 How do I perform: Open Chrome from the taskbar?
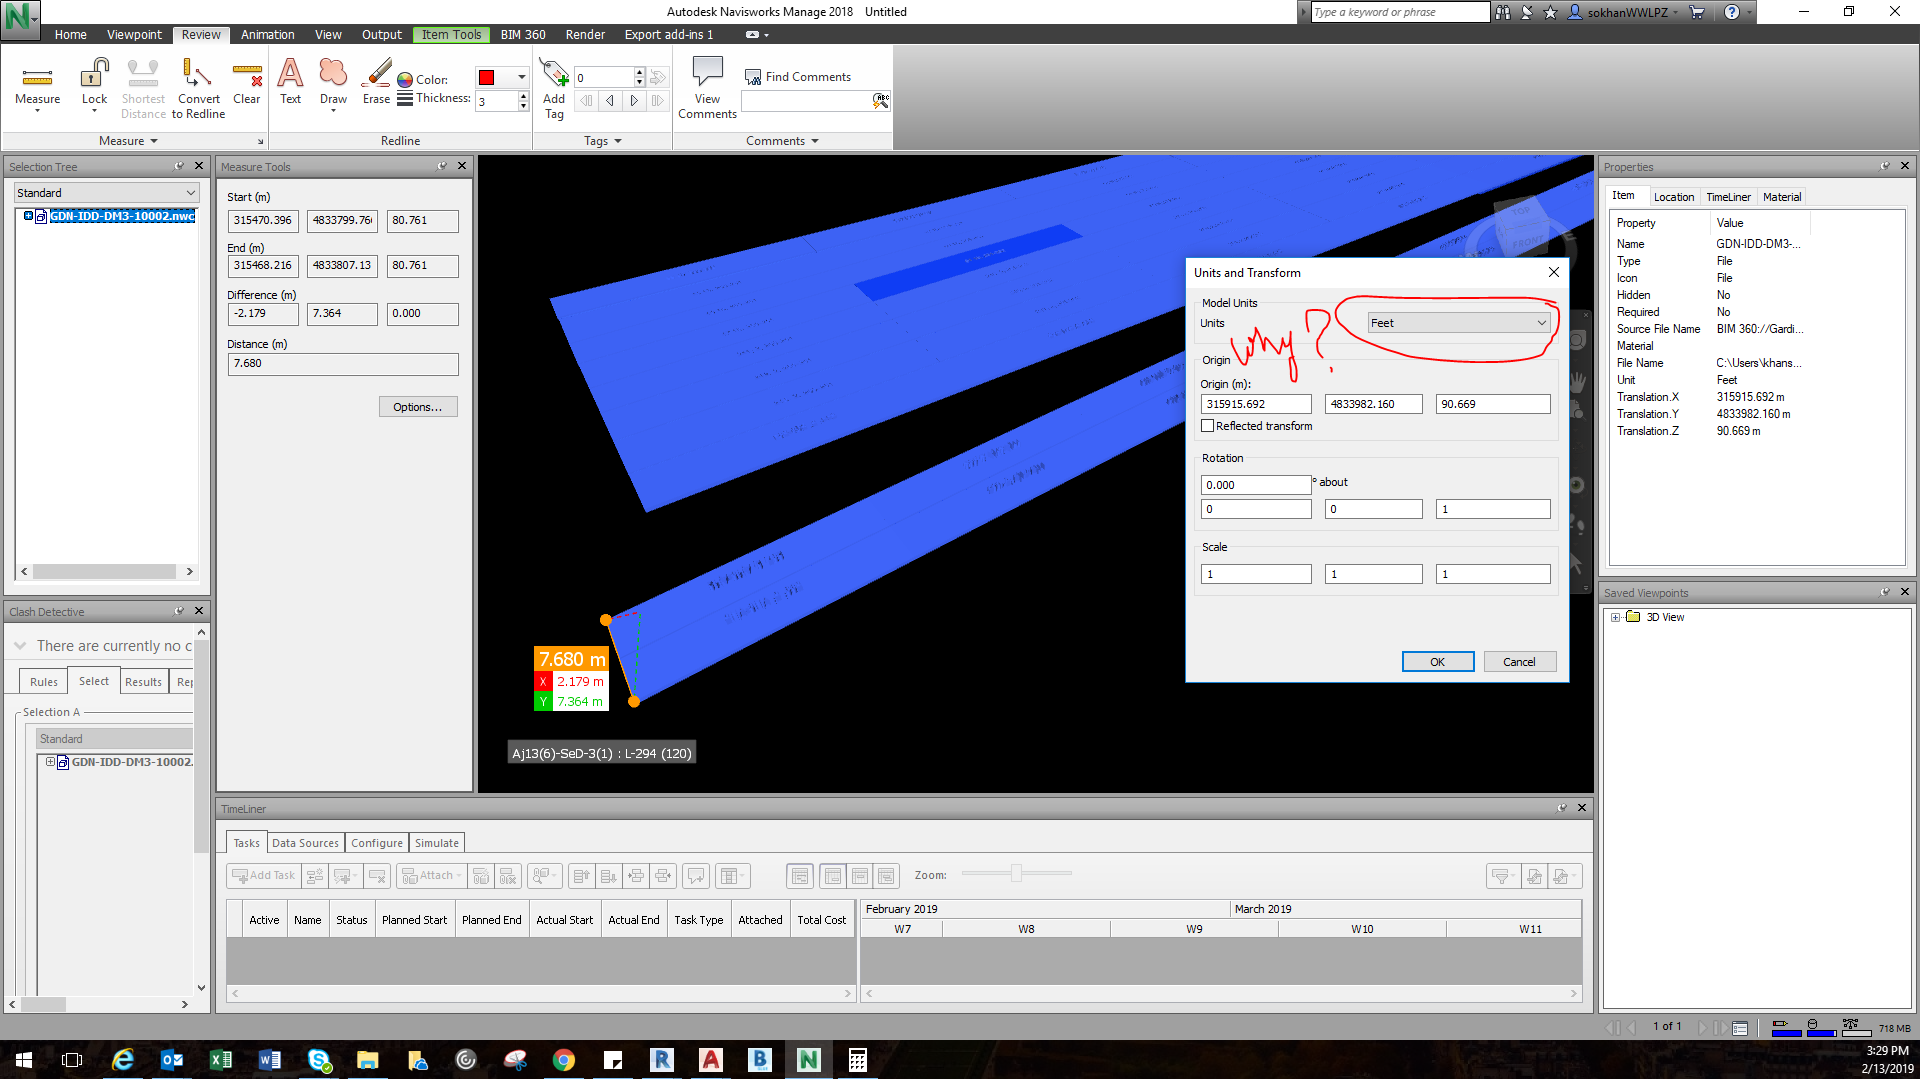point(564,1060)
